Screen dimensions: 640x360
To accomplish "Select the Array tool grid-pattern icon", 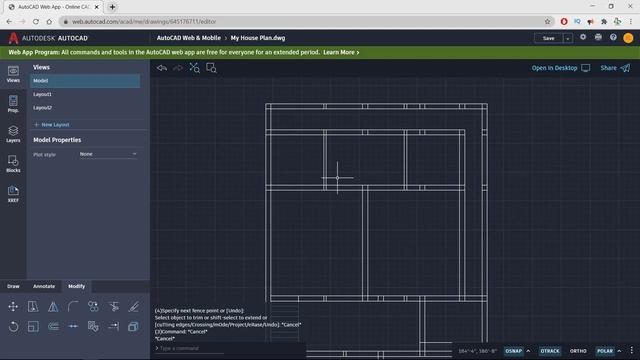I will click(x=93, y=327).
